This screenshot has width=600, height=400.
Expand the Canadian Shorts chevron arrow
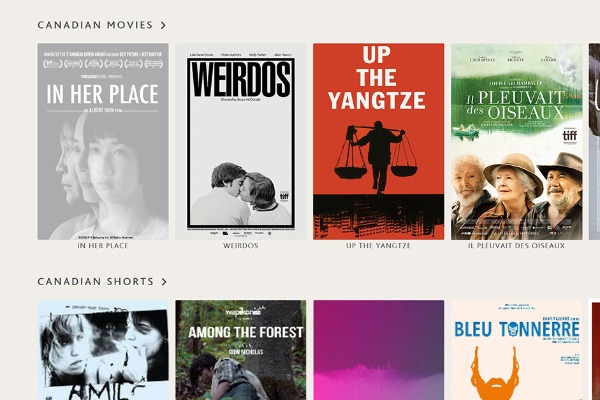164,282
